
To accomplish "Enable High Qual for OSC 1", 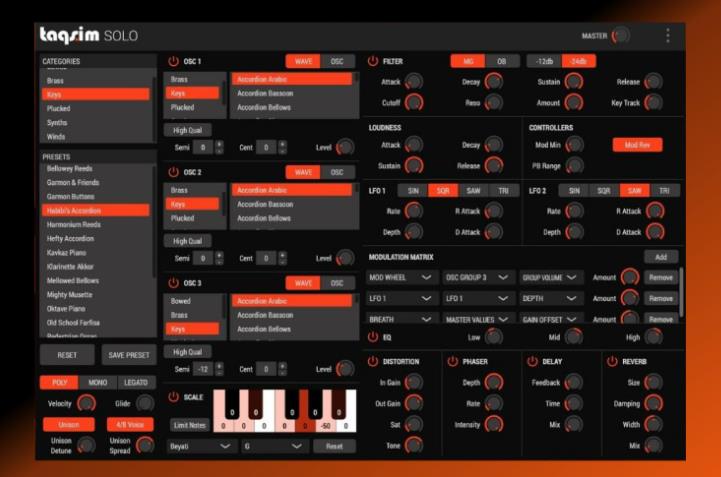I will 188,130.
